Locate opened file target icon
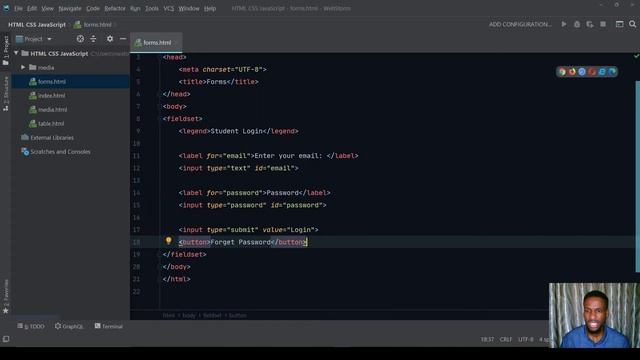Screen dimensions: 640x360 point(80,39)
